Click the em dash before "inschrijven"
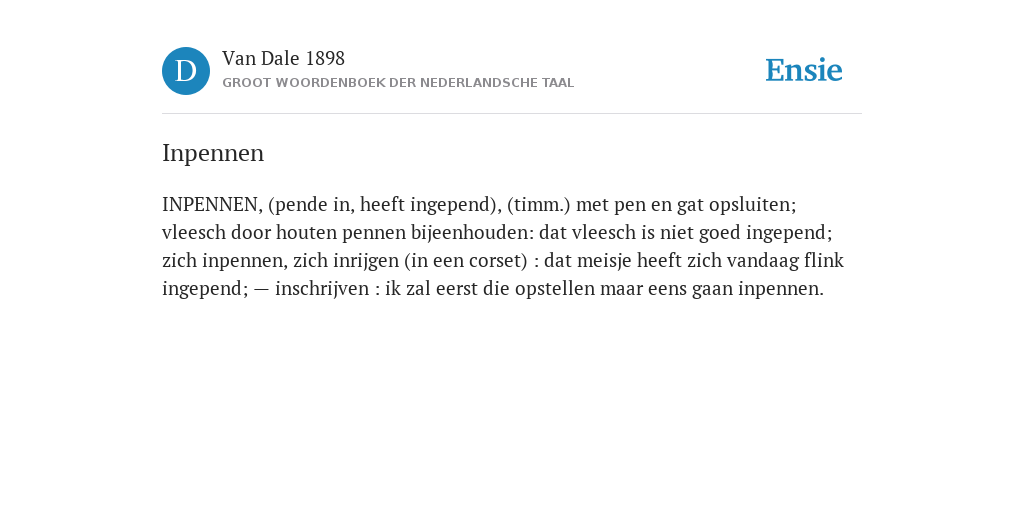 click(x=261, y=289)
